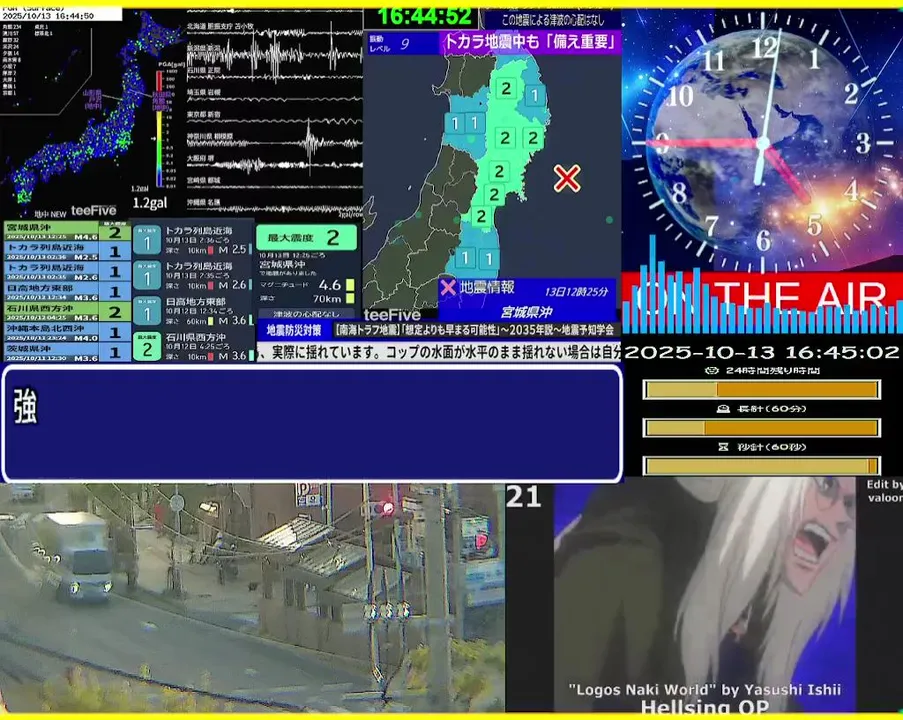This screenshot has height=720, width=903.
Task: Click the 2025/10/13 16:44:50 PGA timestamp
Action: 48,16
